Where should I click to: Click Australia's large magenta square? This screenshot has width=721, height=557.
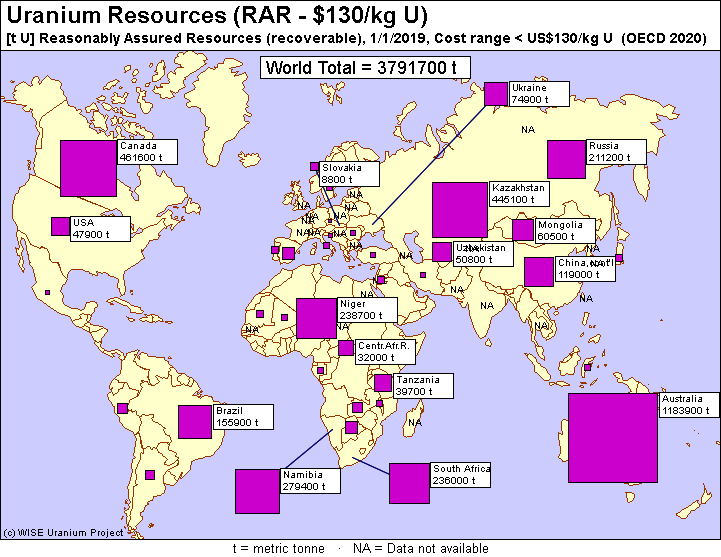coord(613,437)
